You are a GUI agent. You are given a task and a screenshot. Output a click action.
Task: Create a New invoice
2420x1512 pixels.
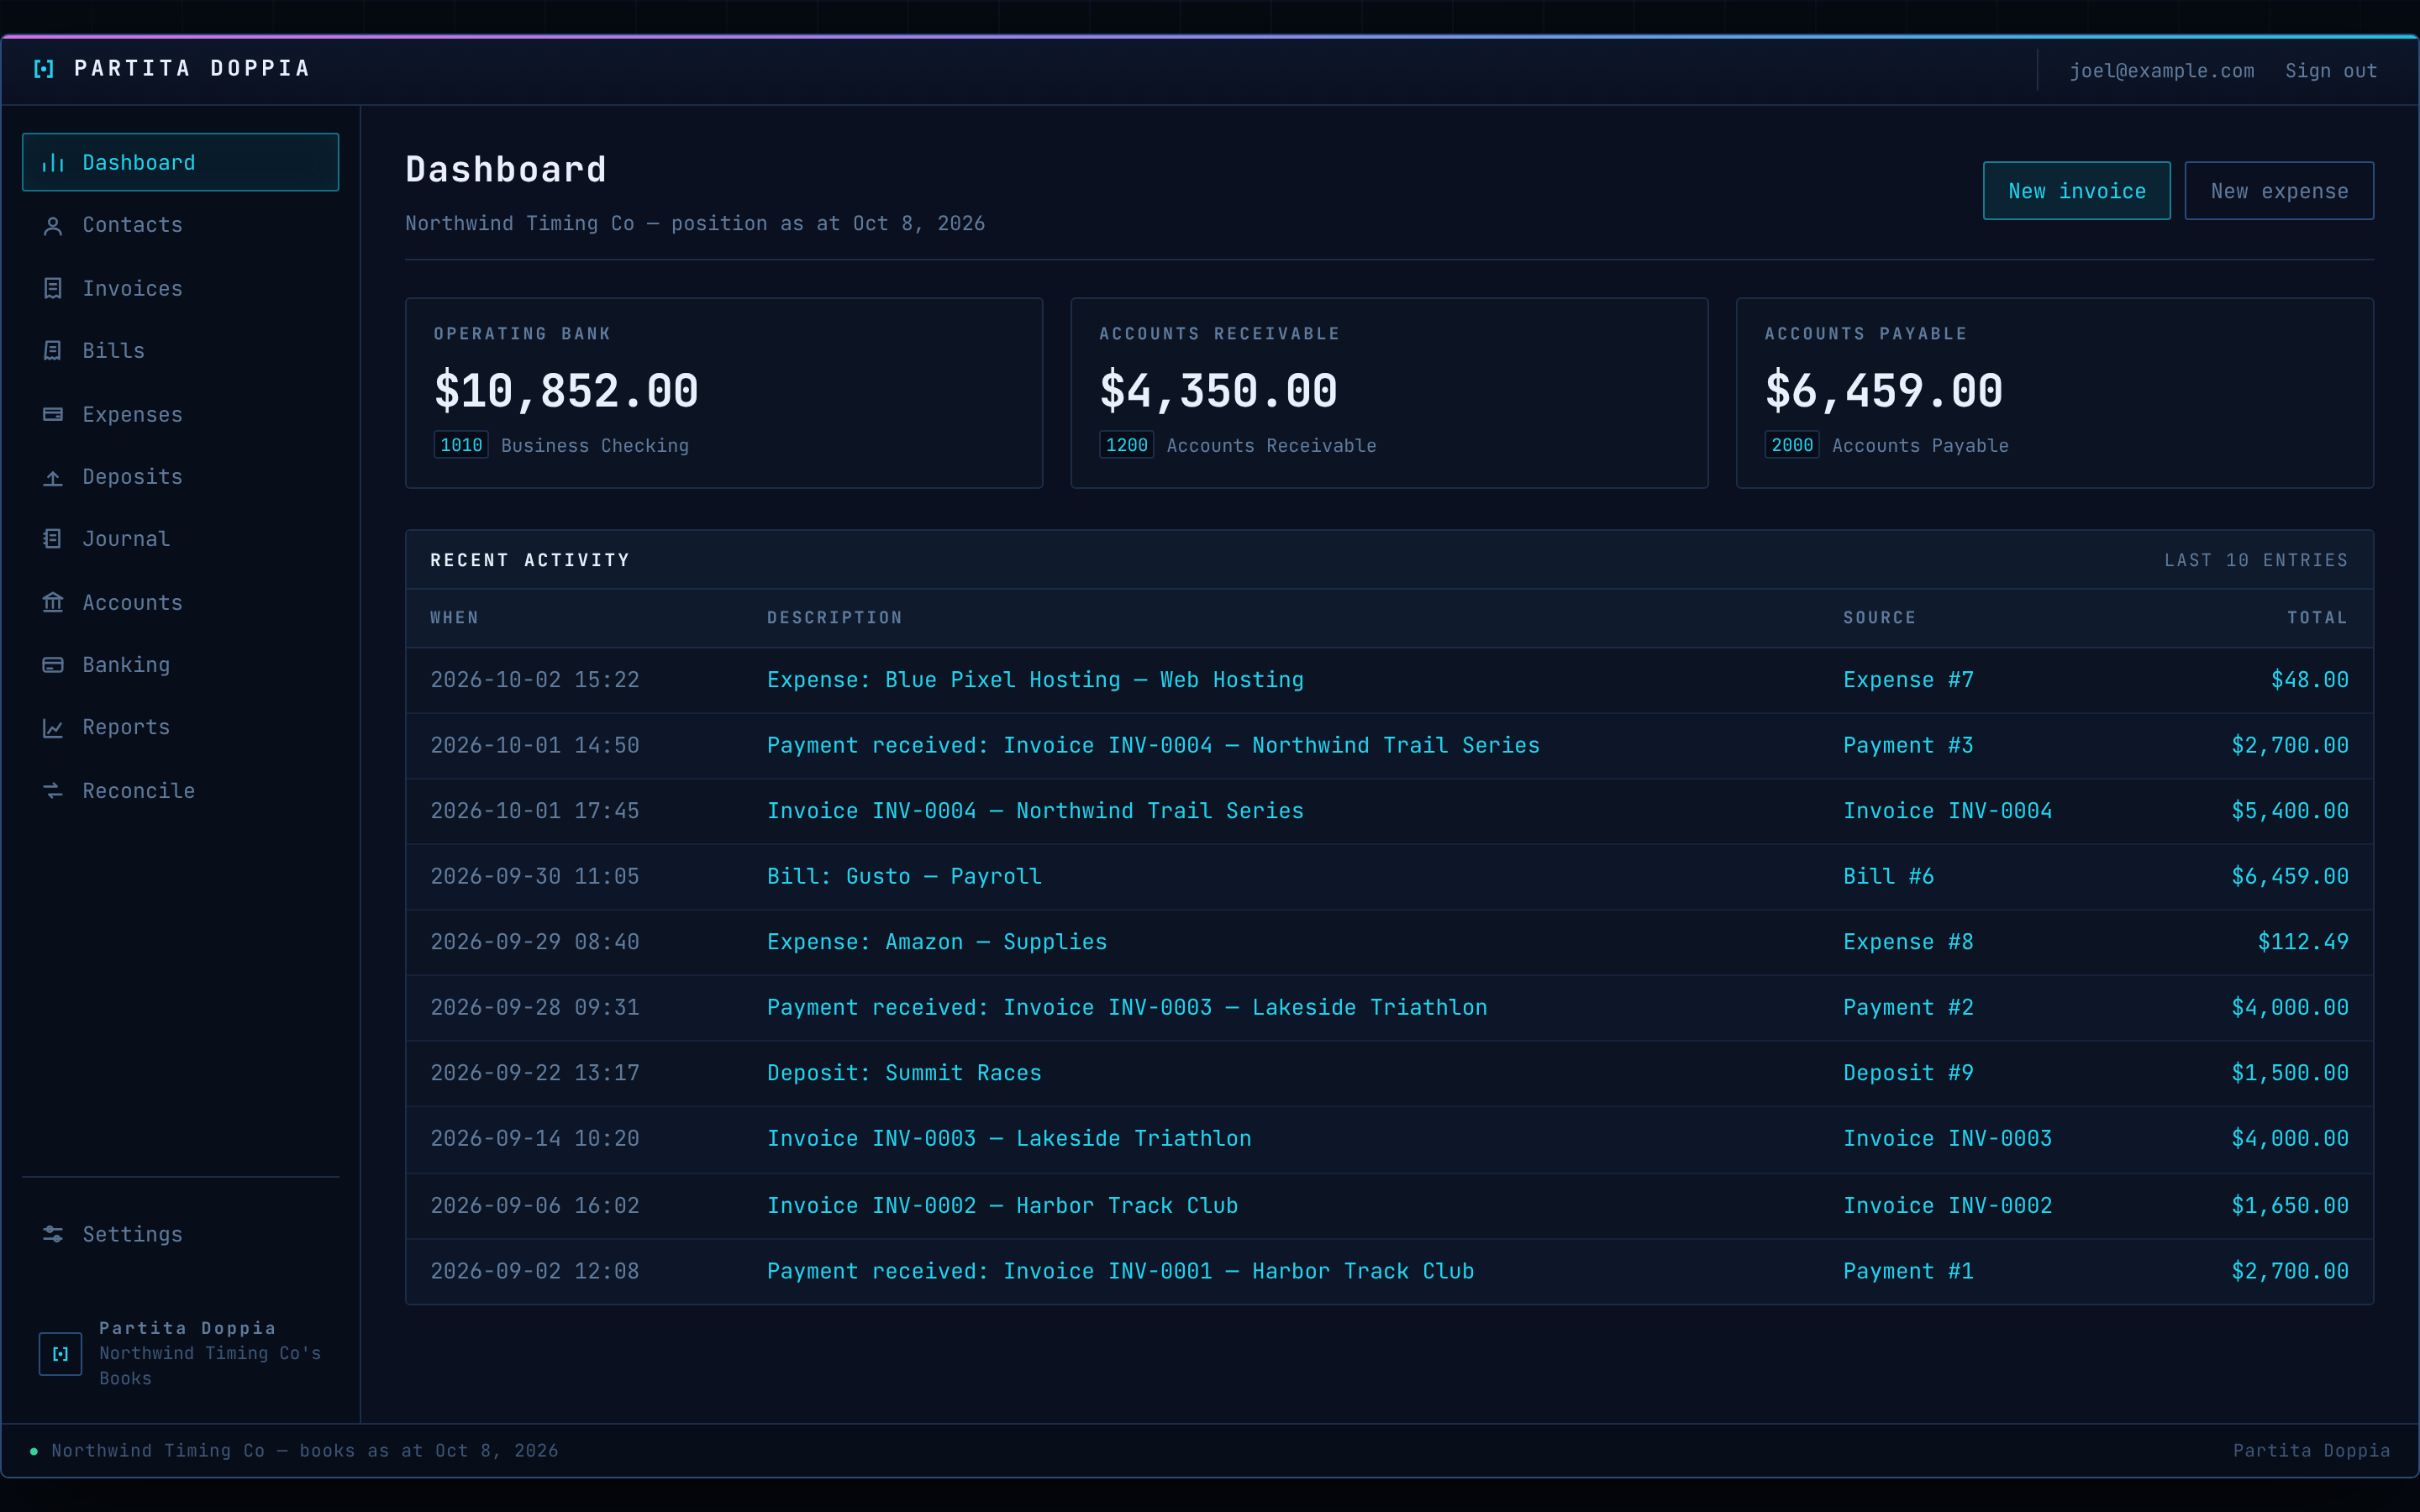point(2077,191)
